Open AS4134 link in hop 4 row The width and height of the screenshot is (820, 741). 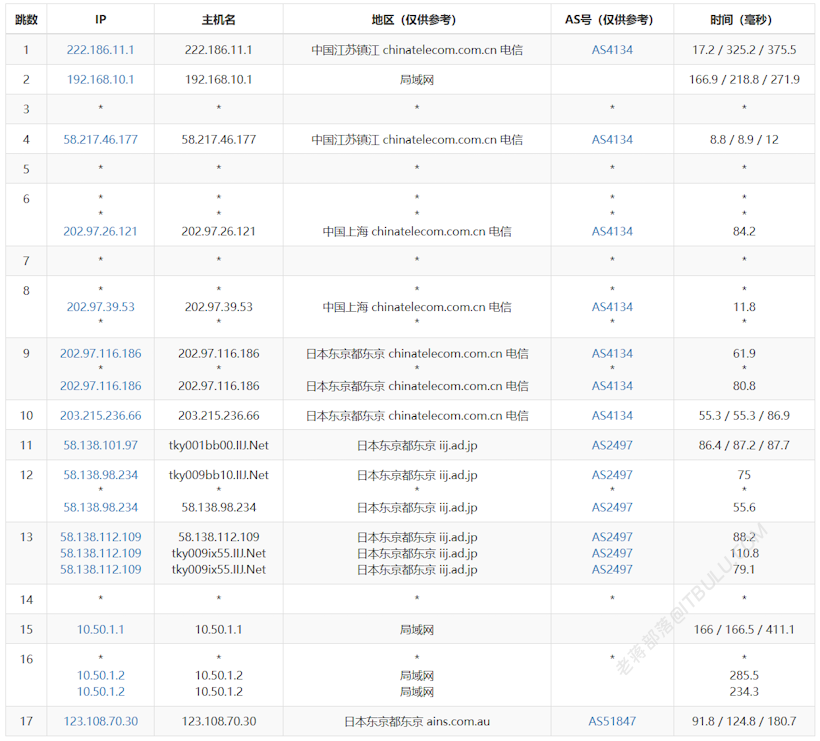coord(612,140)
